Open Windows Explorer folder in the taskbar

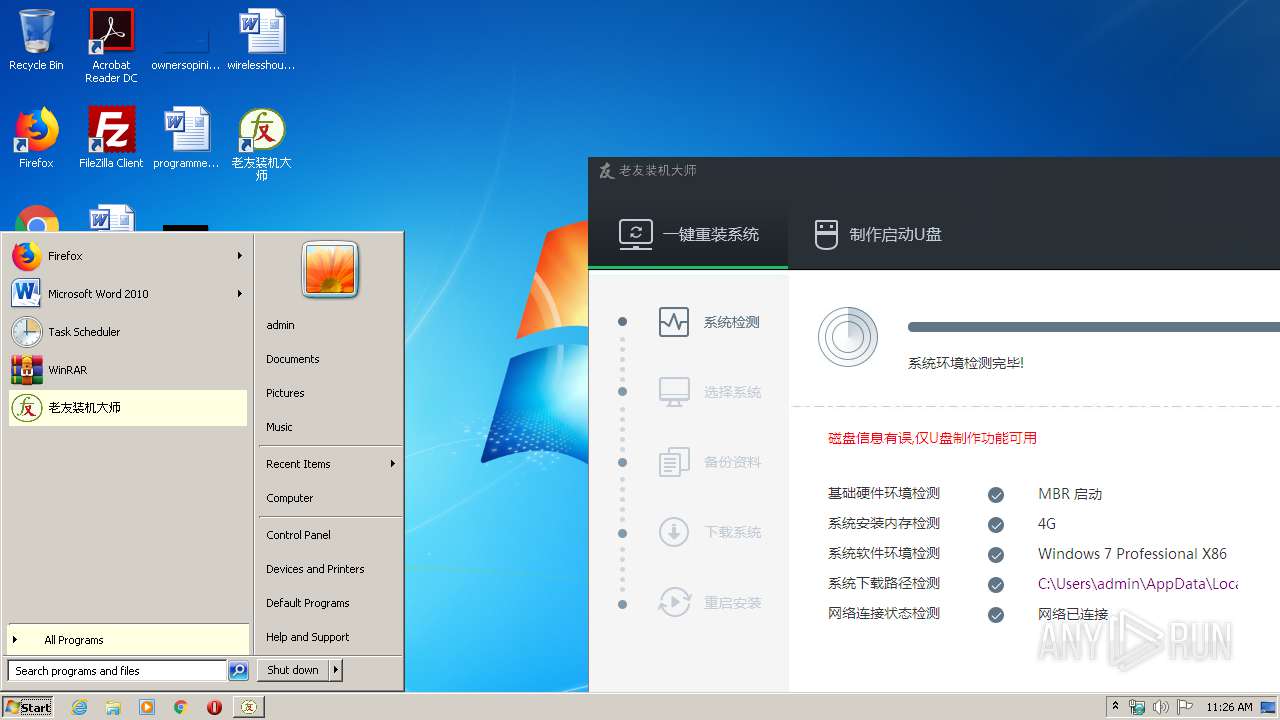click(113, 707)
